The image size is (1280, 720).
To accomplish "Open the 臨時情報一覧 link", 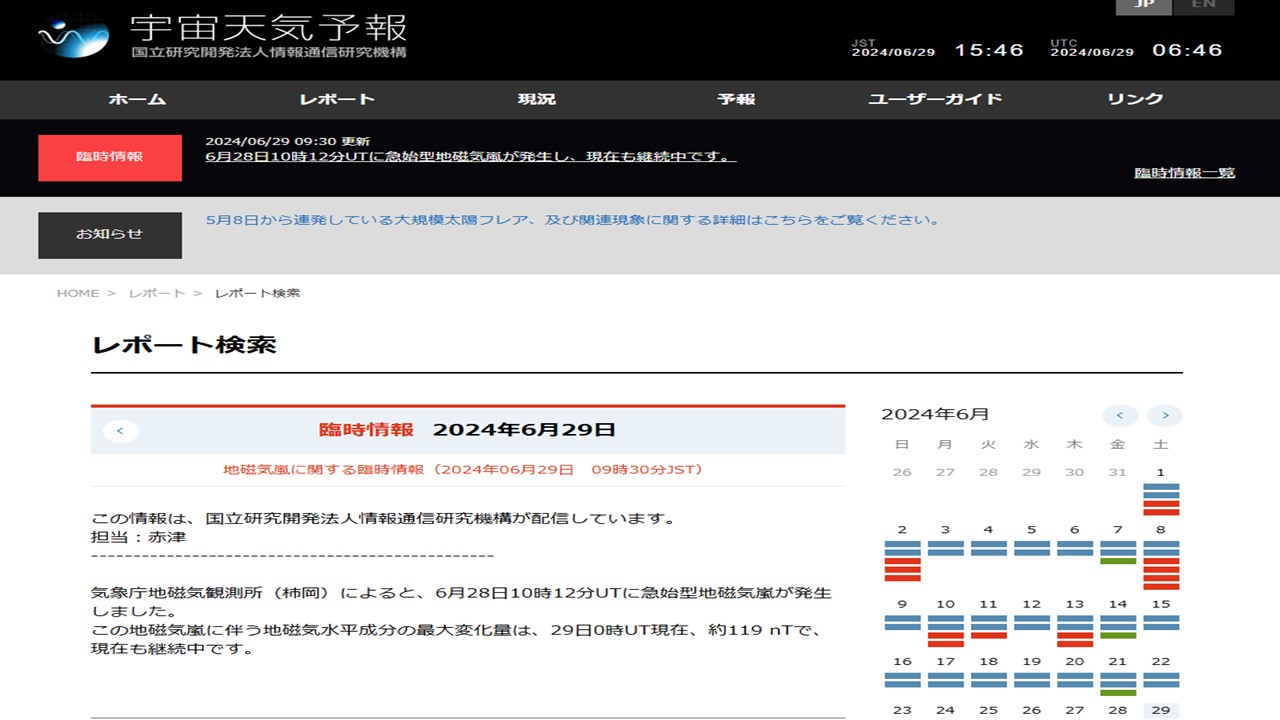I will point(1184,173).
